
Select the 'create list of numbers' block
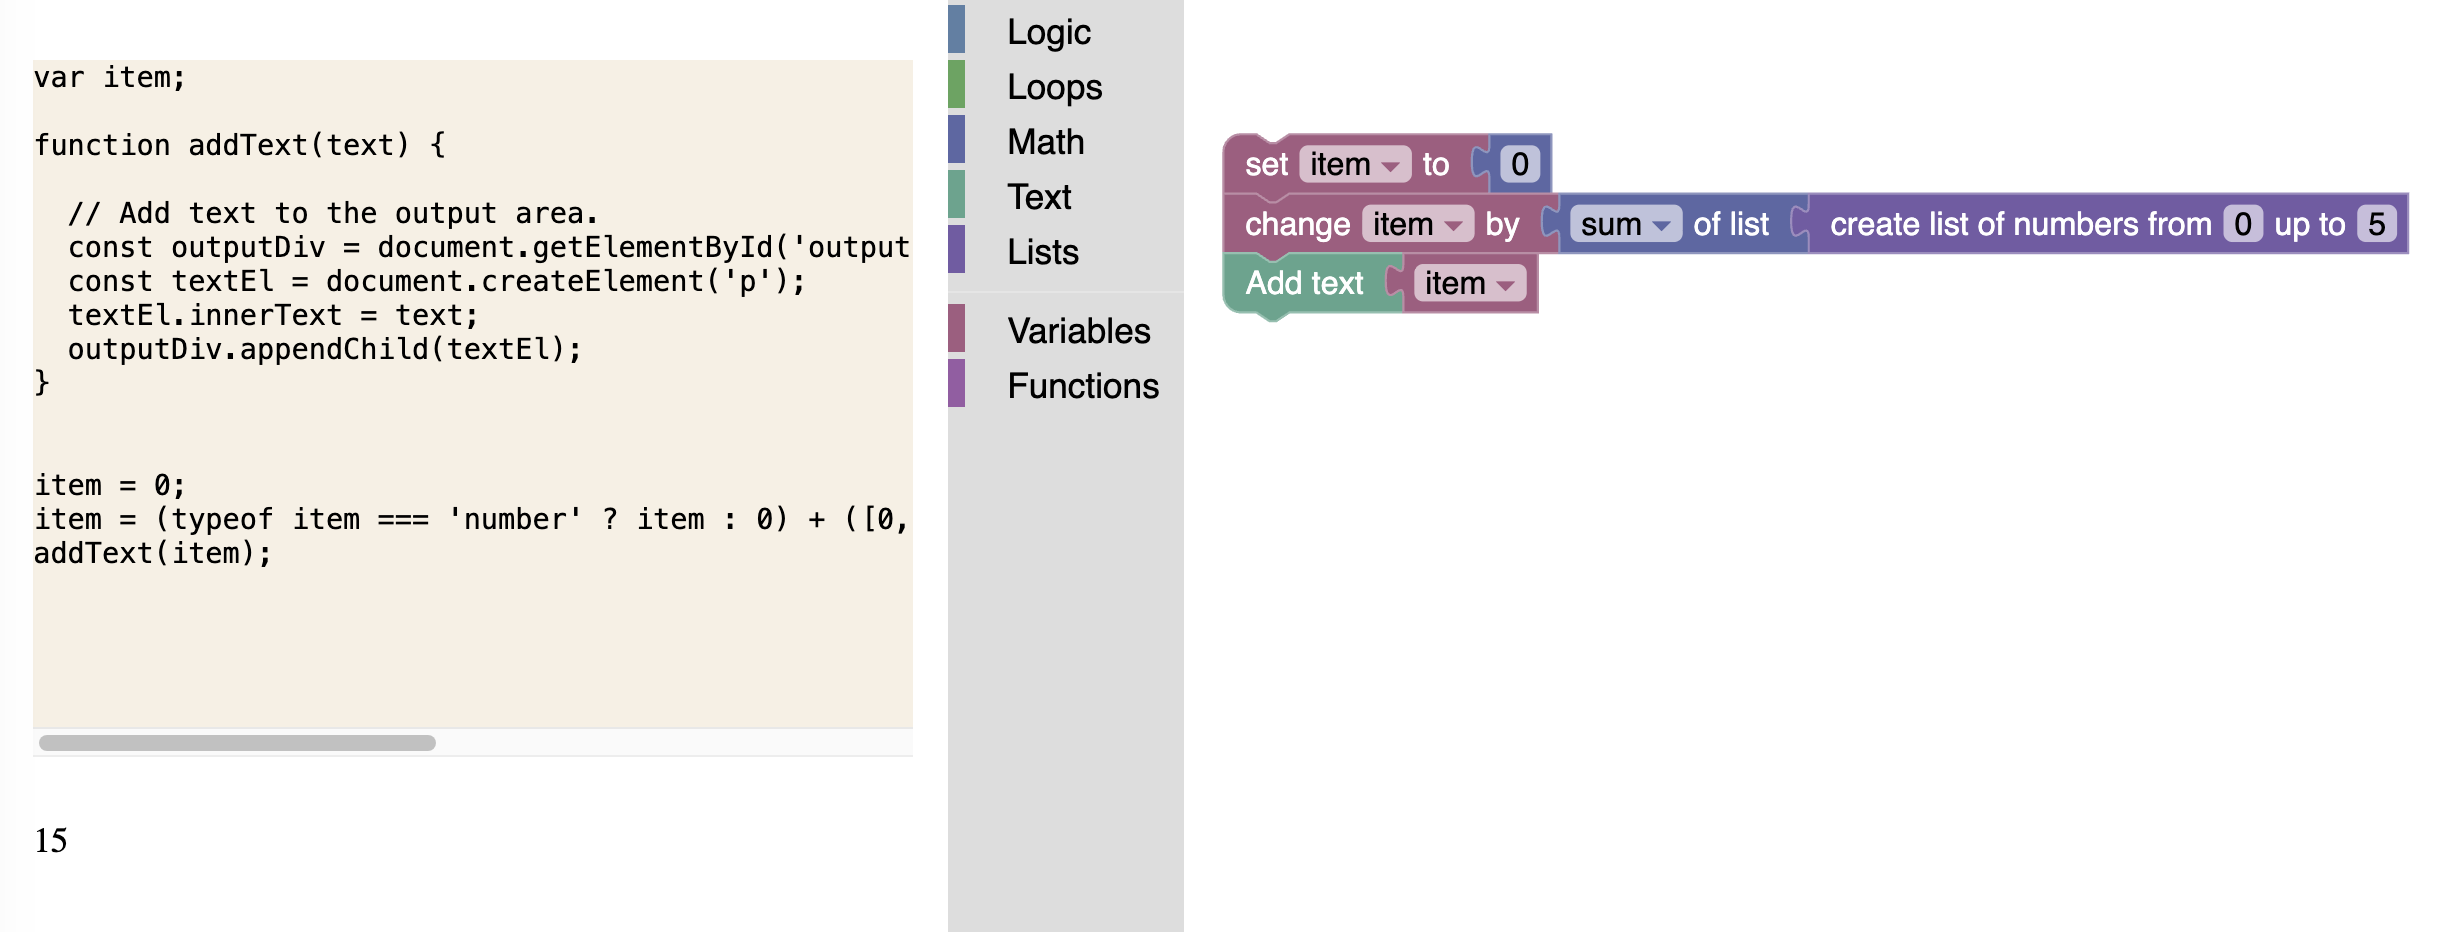click(x=2020, y=224)
